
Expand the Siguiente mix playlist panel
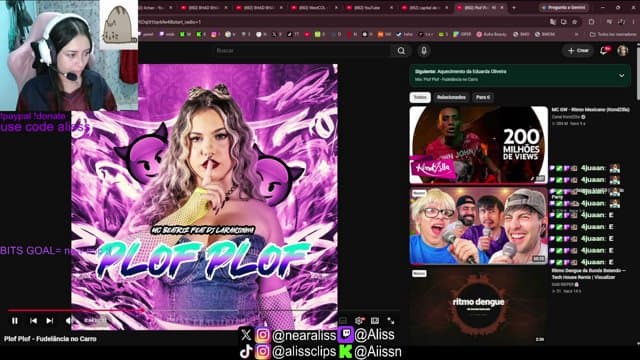coord(621,76)
